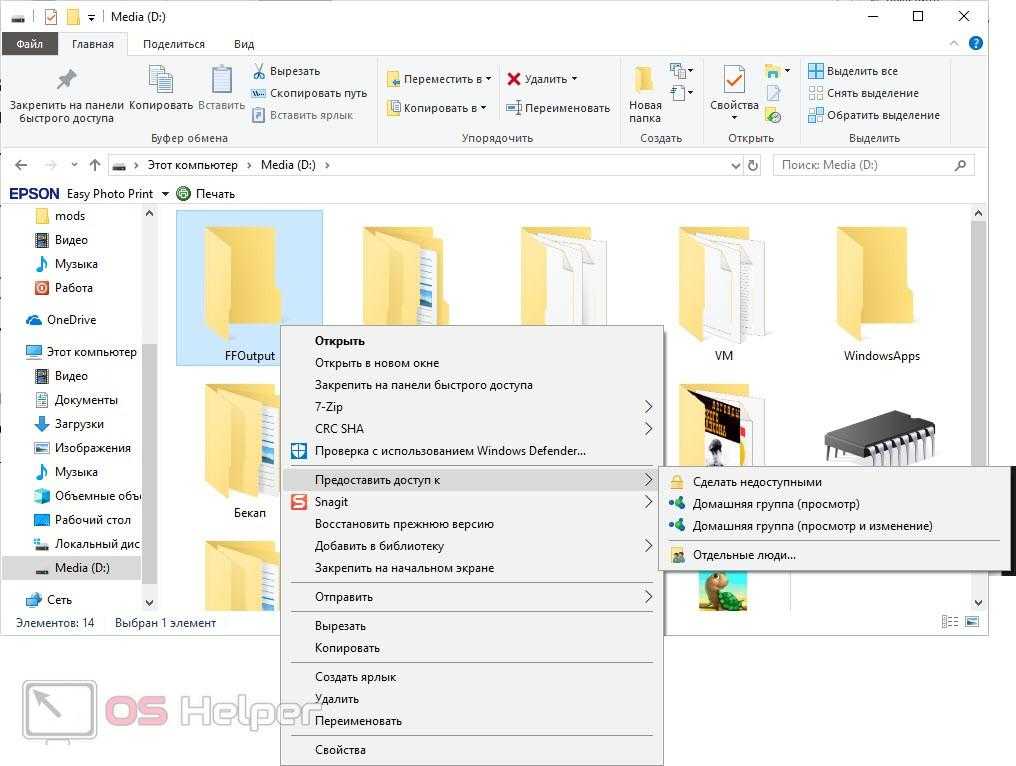Expand the 'Переместить в' dropdown

click(x=488, y=79)
